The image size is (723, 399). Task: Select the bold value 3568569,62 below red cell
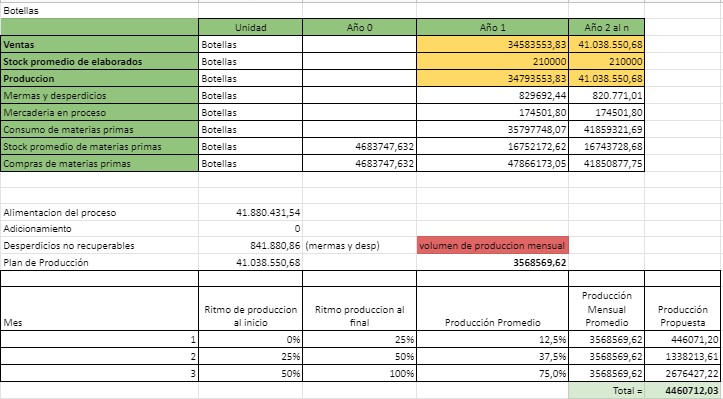pos(492,262)
